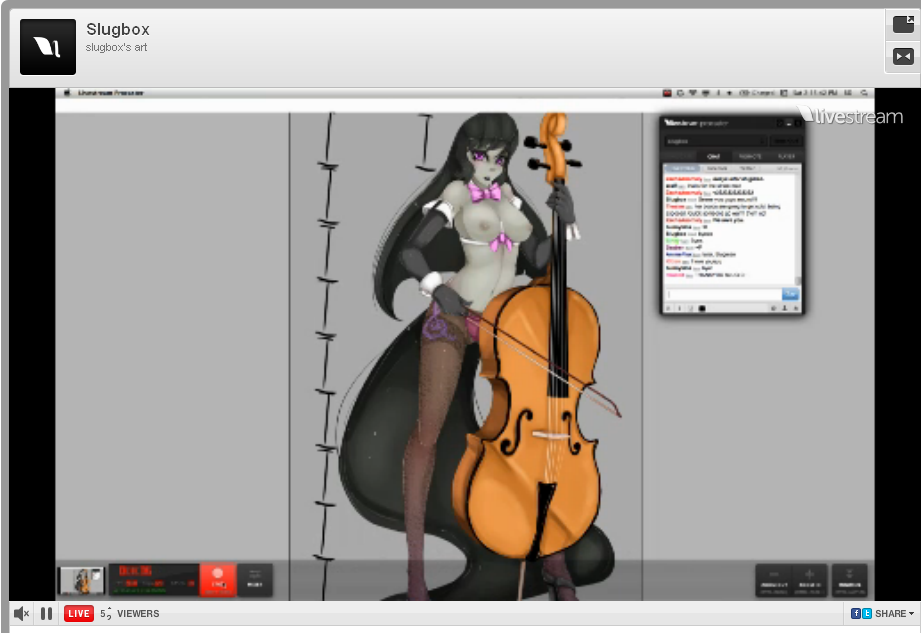Open the channel dropdown in Procaster window
Image resolution: width=921 pixels, height=633 pixels.
click(715, 141)
